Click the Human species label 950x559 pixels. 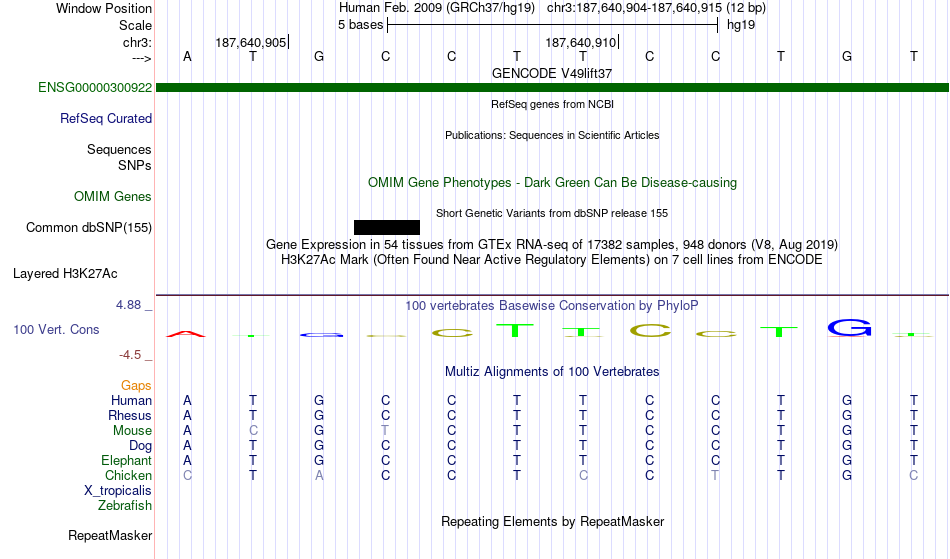(x=131, y=400)
